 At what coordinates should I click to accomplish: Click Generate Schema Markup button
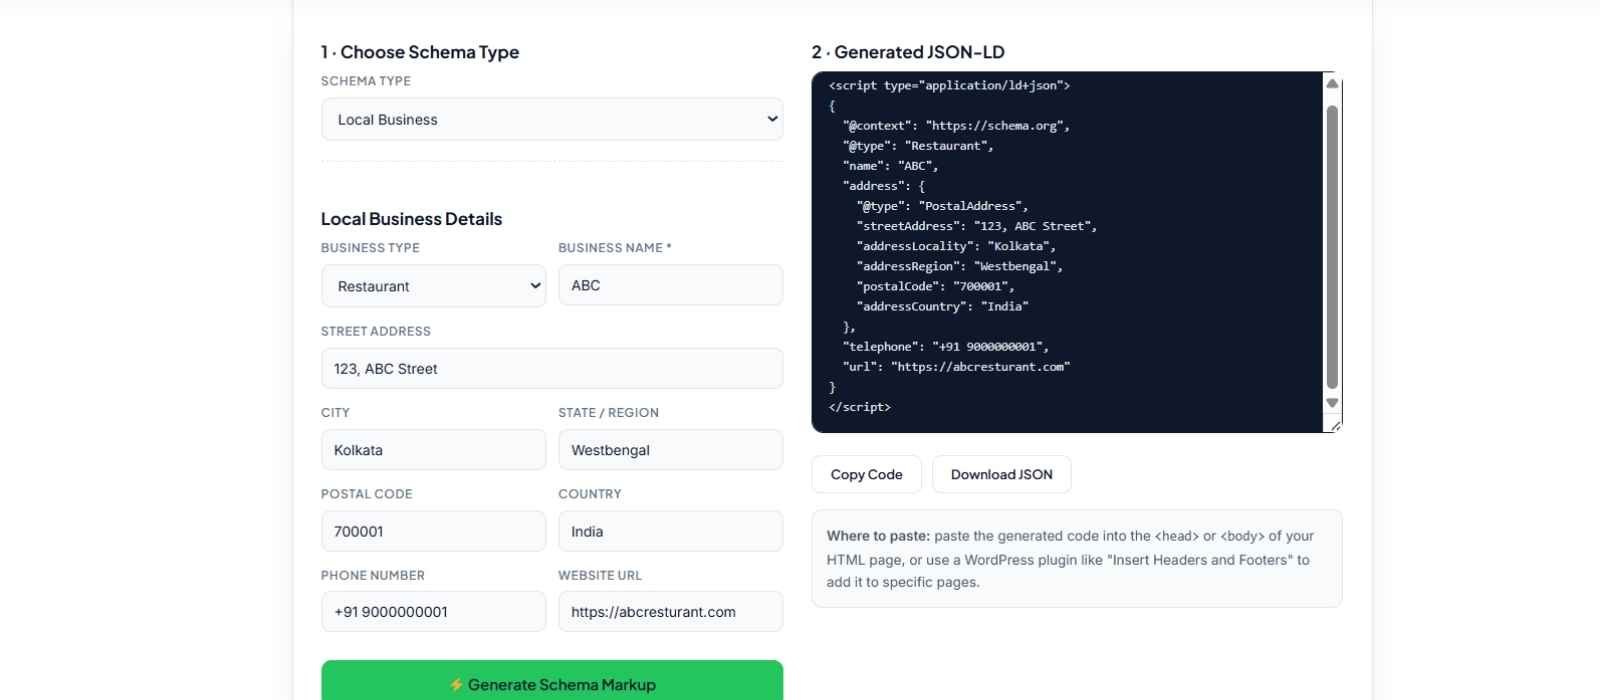pos(552,682)
